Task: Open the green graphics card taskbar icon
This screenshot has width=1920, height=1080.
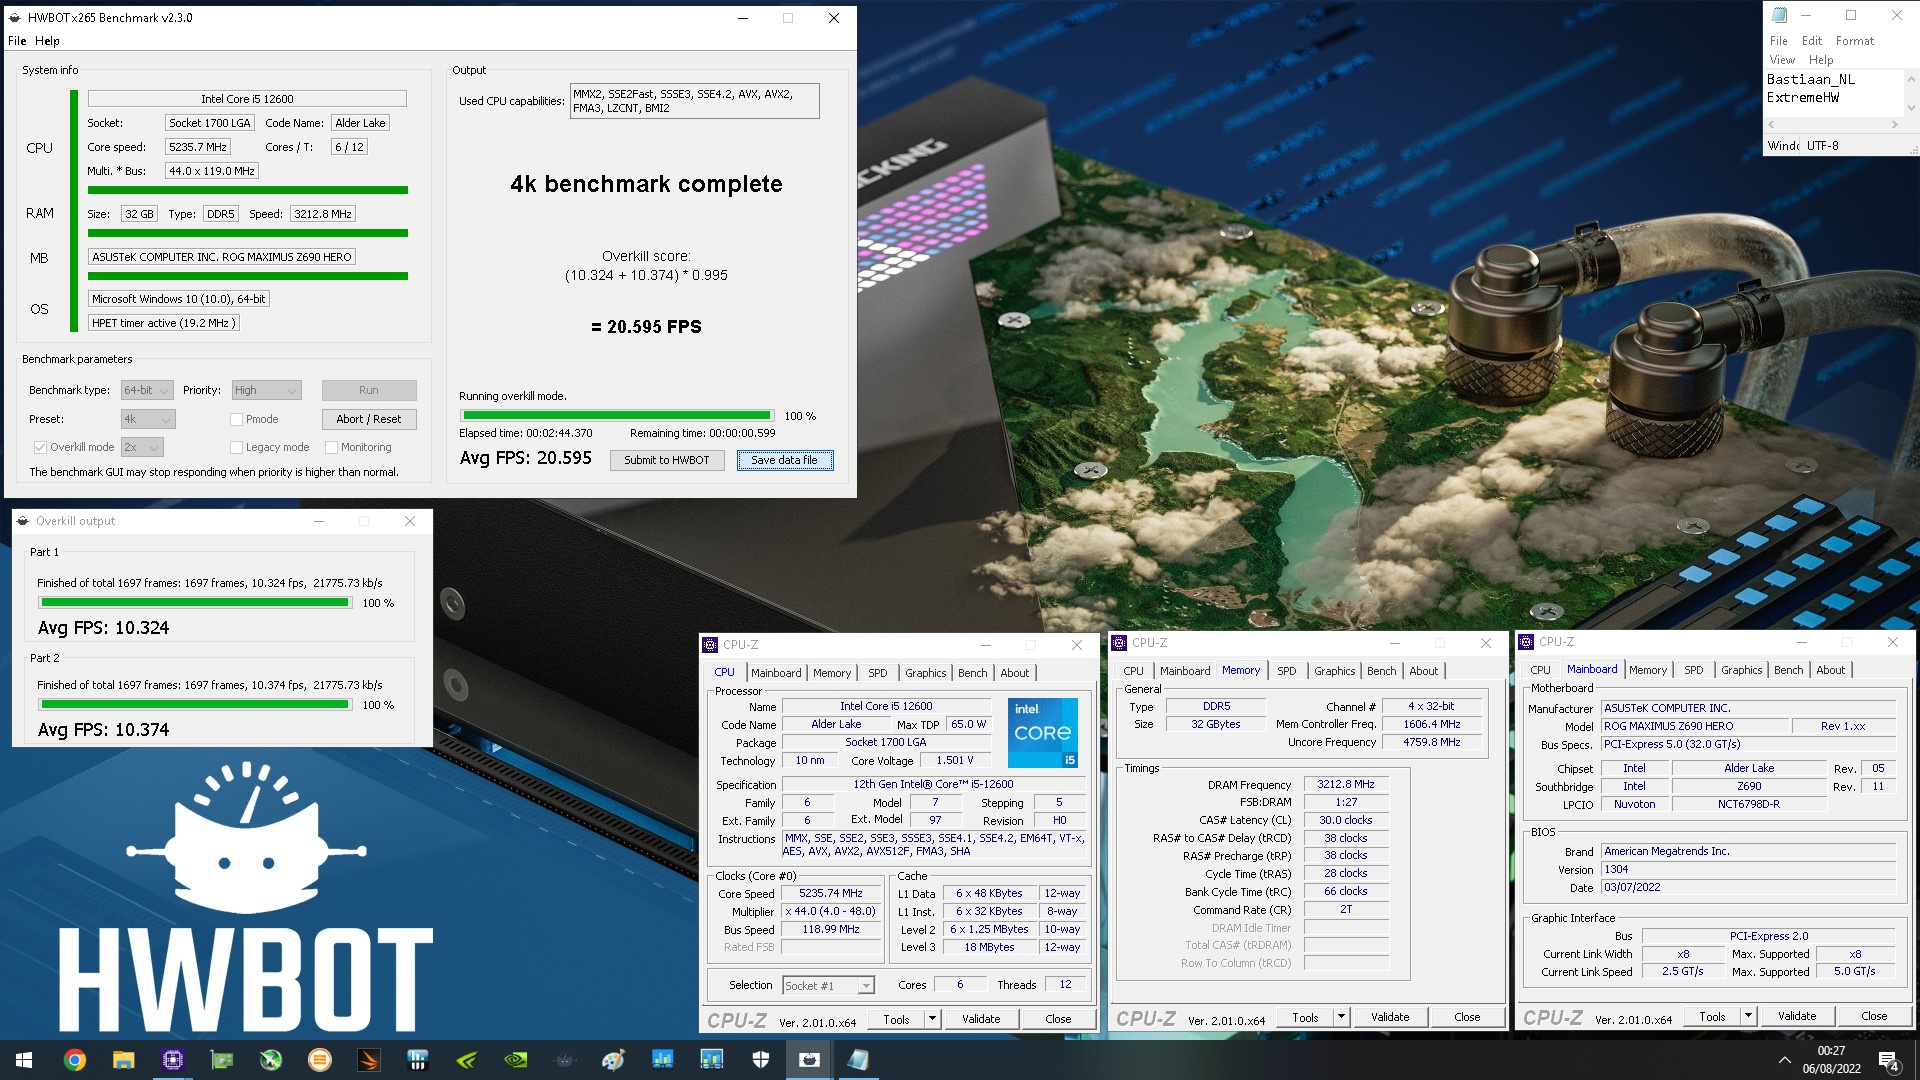Action: (221, 1060)
